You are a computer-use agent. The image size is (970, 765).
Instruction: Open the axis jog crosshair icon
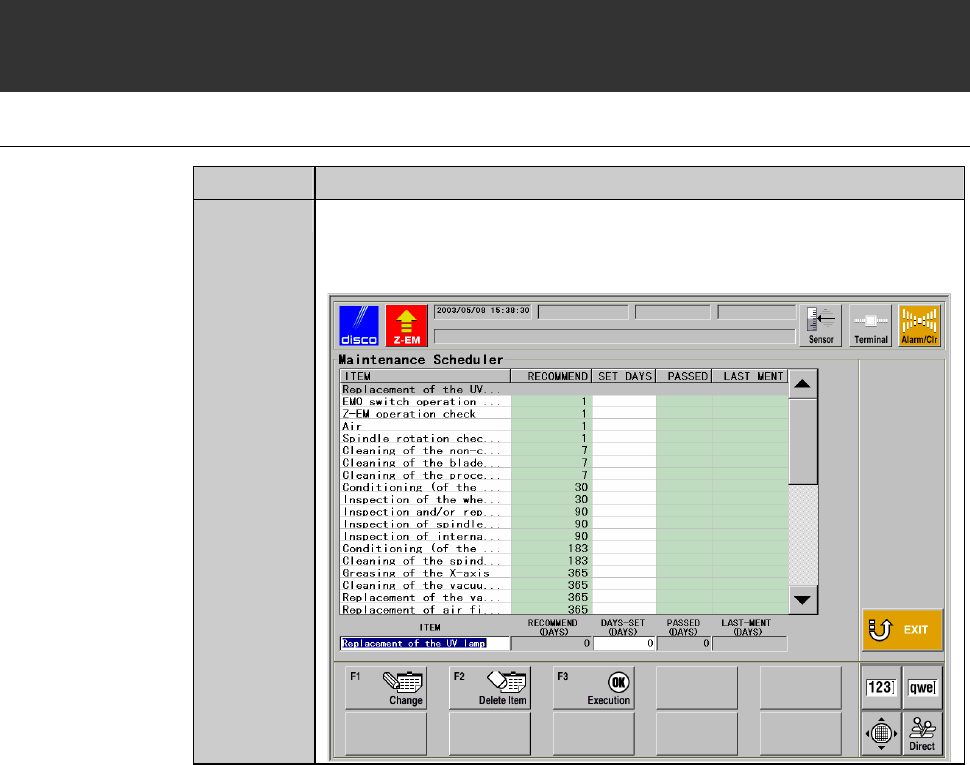(x=881, y=733)
